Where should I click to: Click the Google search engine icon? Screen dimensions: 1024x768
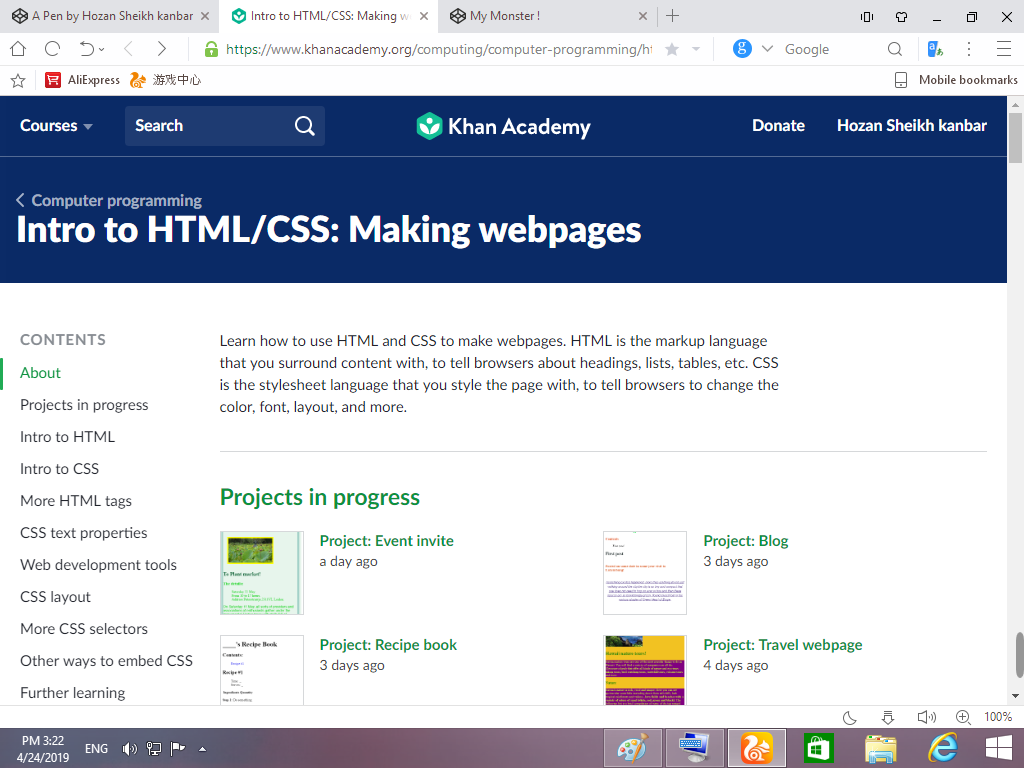742,48
